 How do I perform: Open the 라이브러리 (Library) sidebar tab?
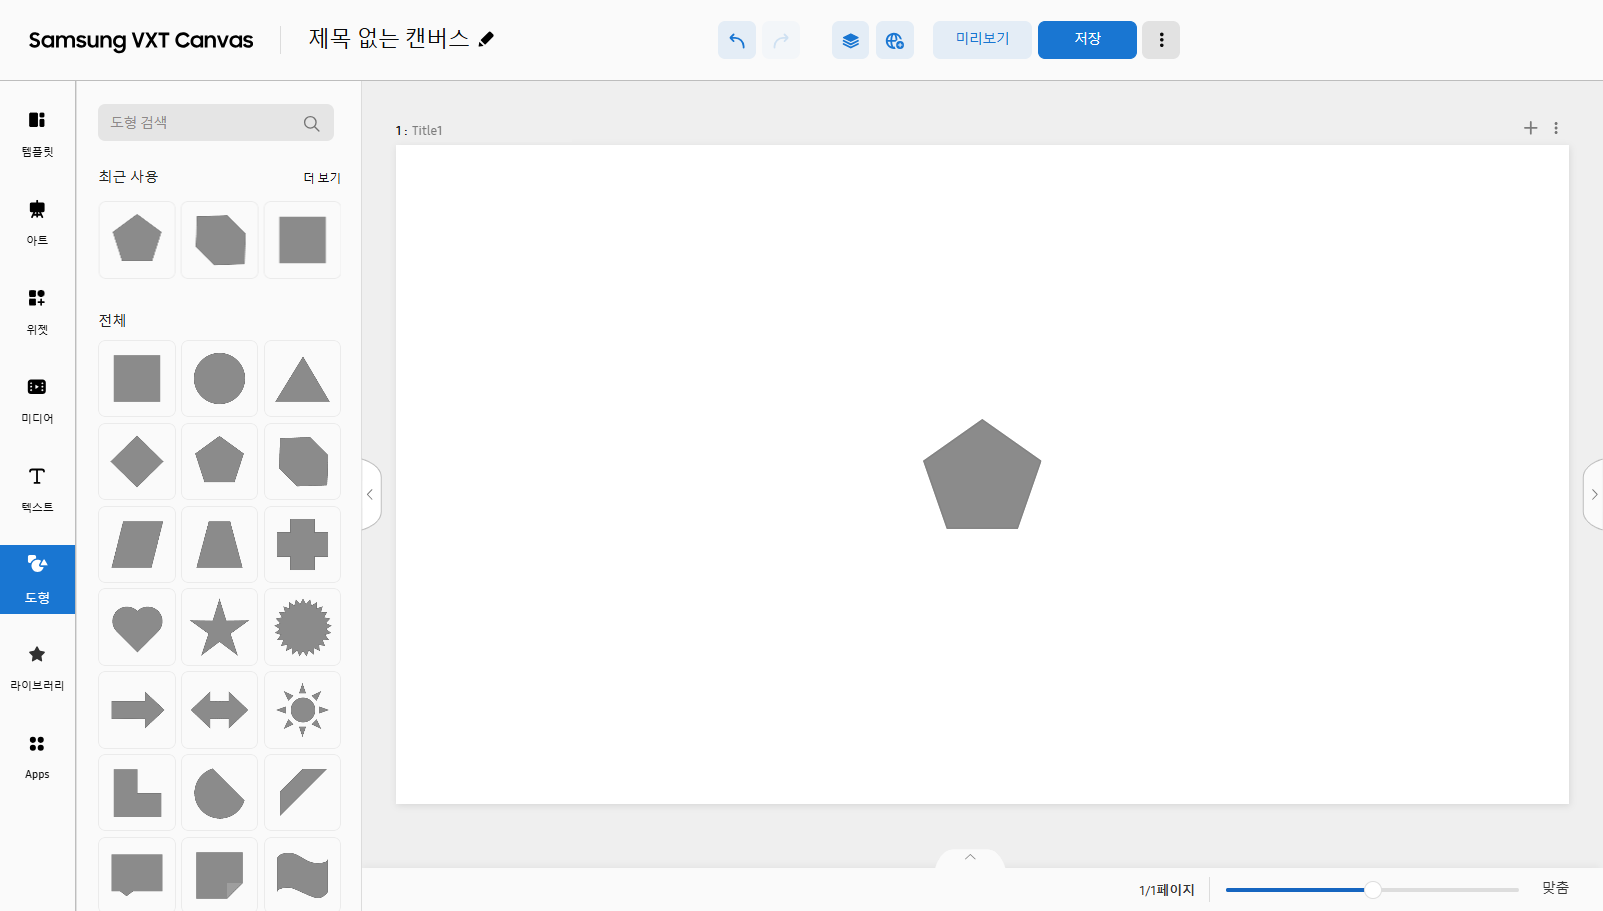37,668
